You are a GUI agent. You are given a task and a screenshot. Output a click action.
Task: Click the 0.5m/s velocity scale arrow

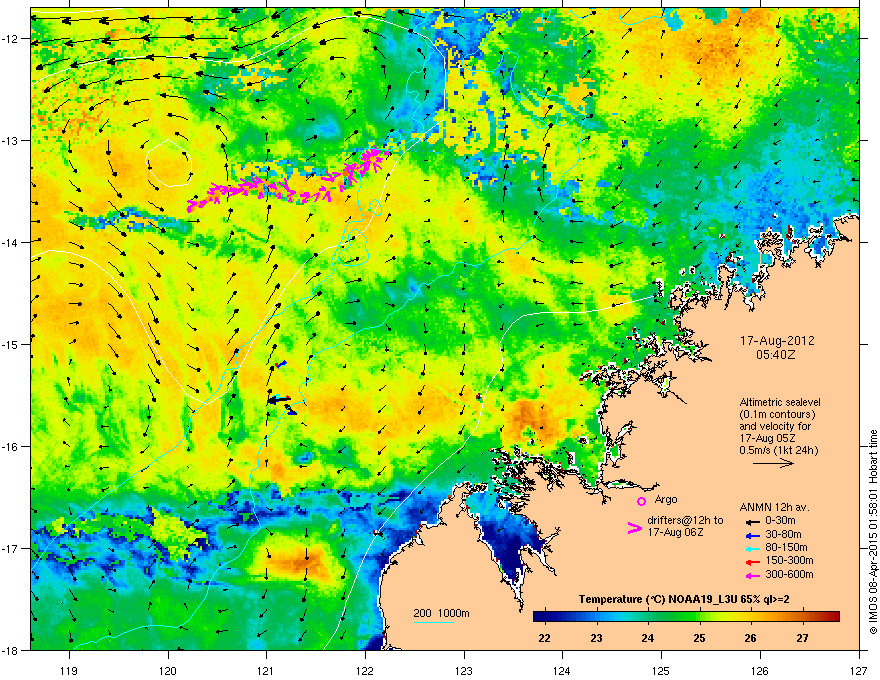pyautogui.click(x=773, y=463)
